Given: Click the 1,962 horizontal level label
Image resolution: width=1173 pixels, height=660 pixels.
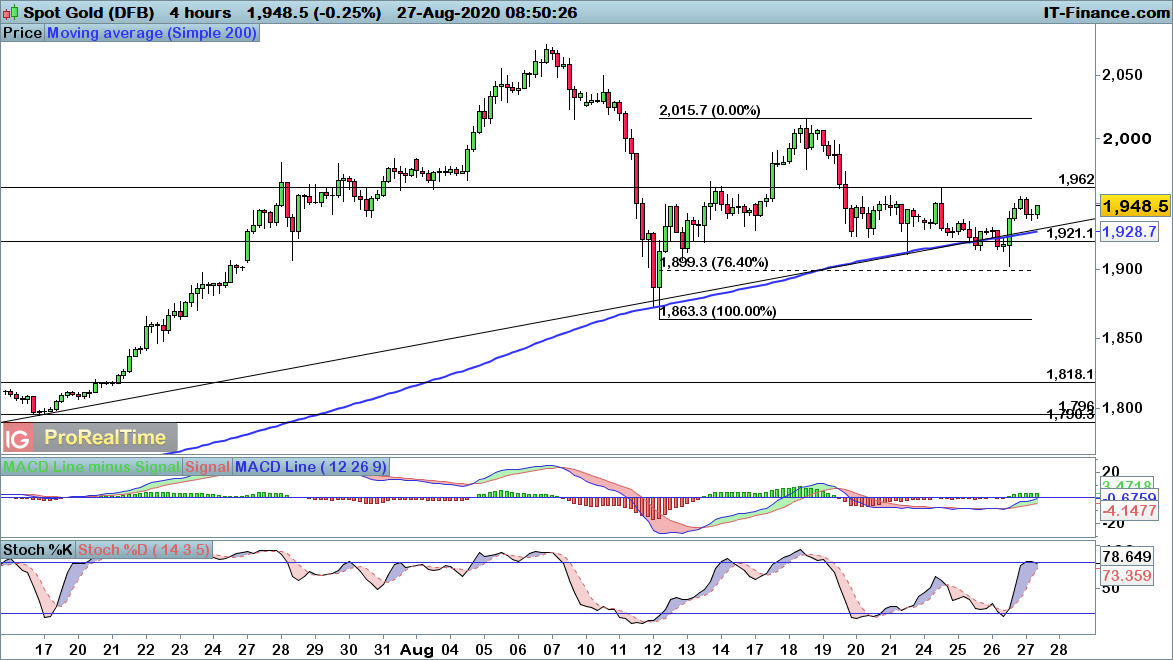Looking at the screenshot, I should coord(1076,179).
